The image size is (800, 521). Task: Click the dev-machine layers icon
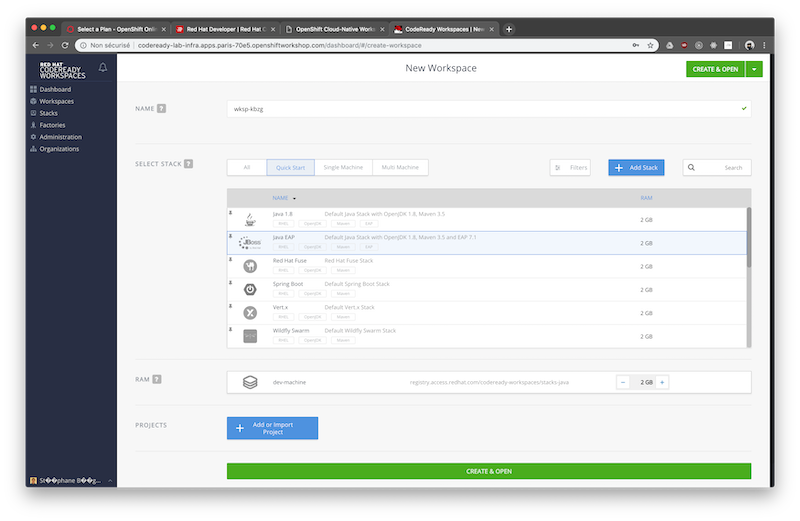(x=250, y=382)
